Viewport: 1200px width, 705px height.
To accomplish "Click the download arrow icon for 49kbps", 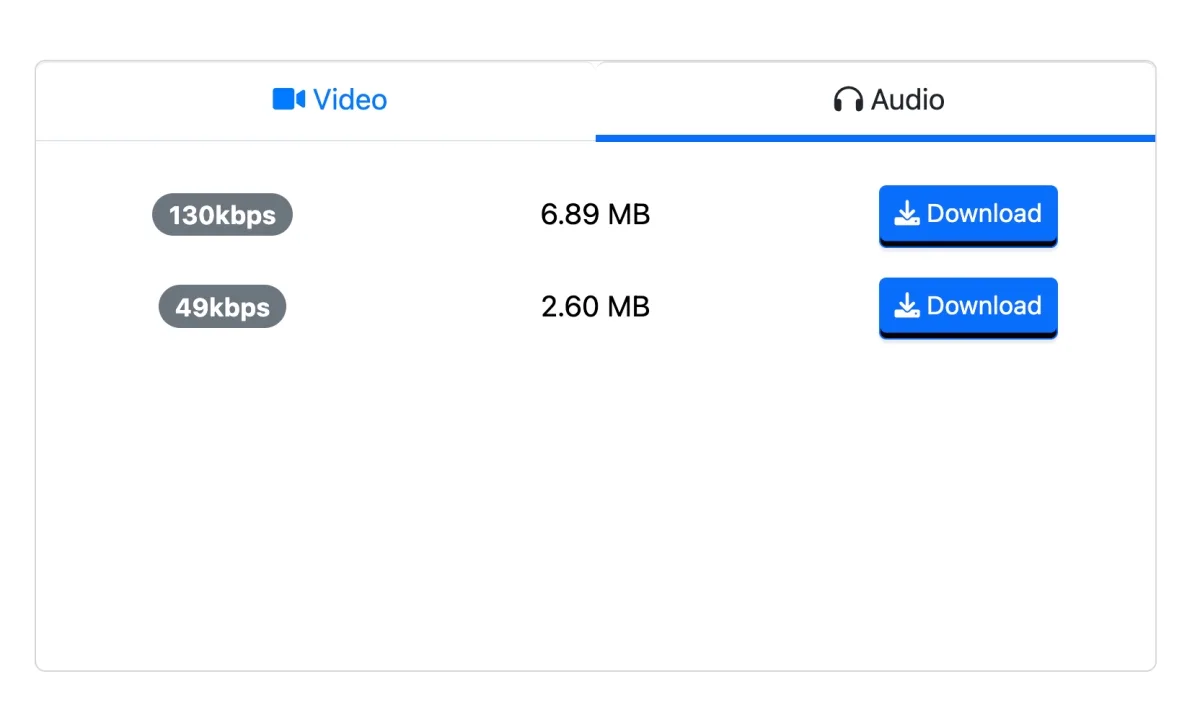I will (906, 306).
